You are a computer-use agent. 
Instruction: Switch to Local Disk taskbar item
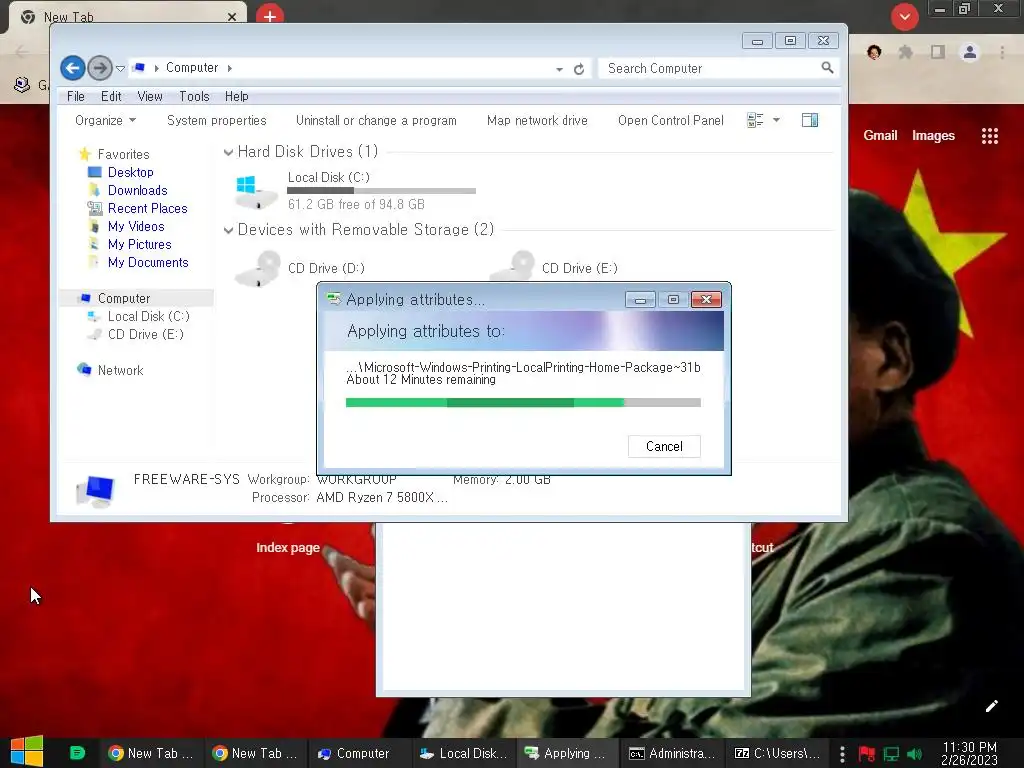coord(464,753)
